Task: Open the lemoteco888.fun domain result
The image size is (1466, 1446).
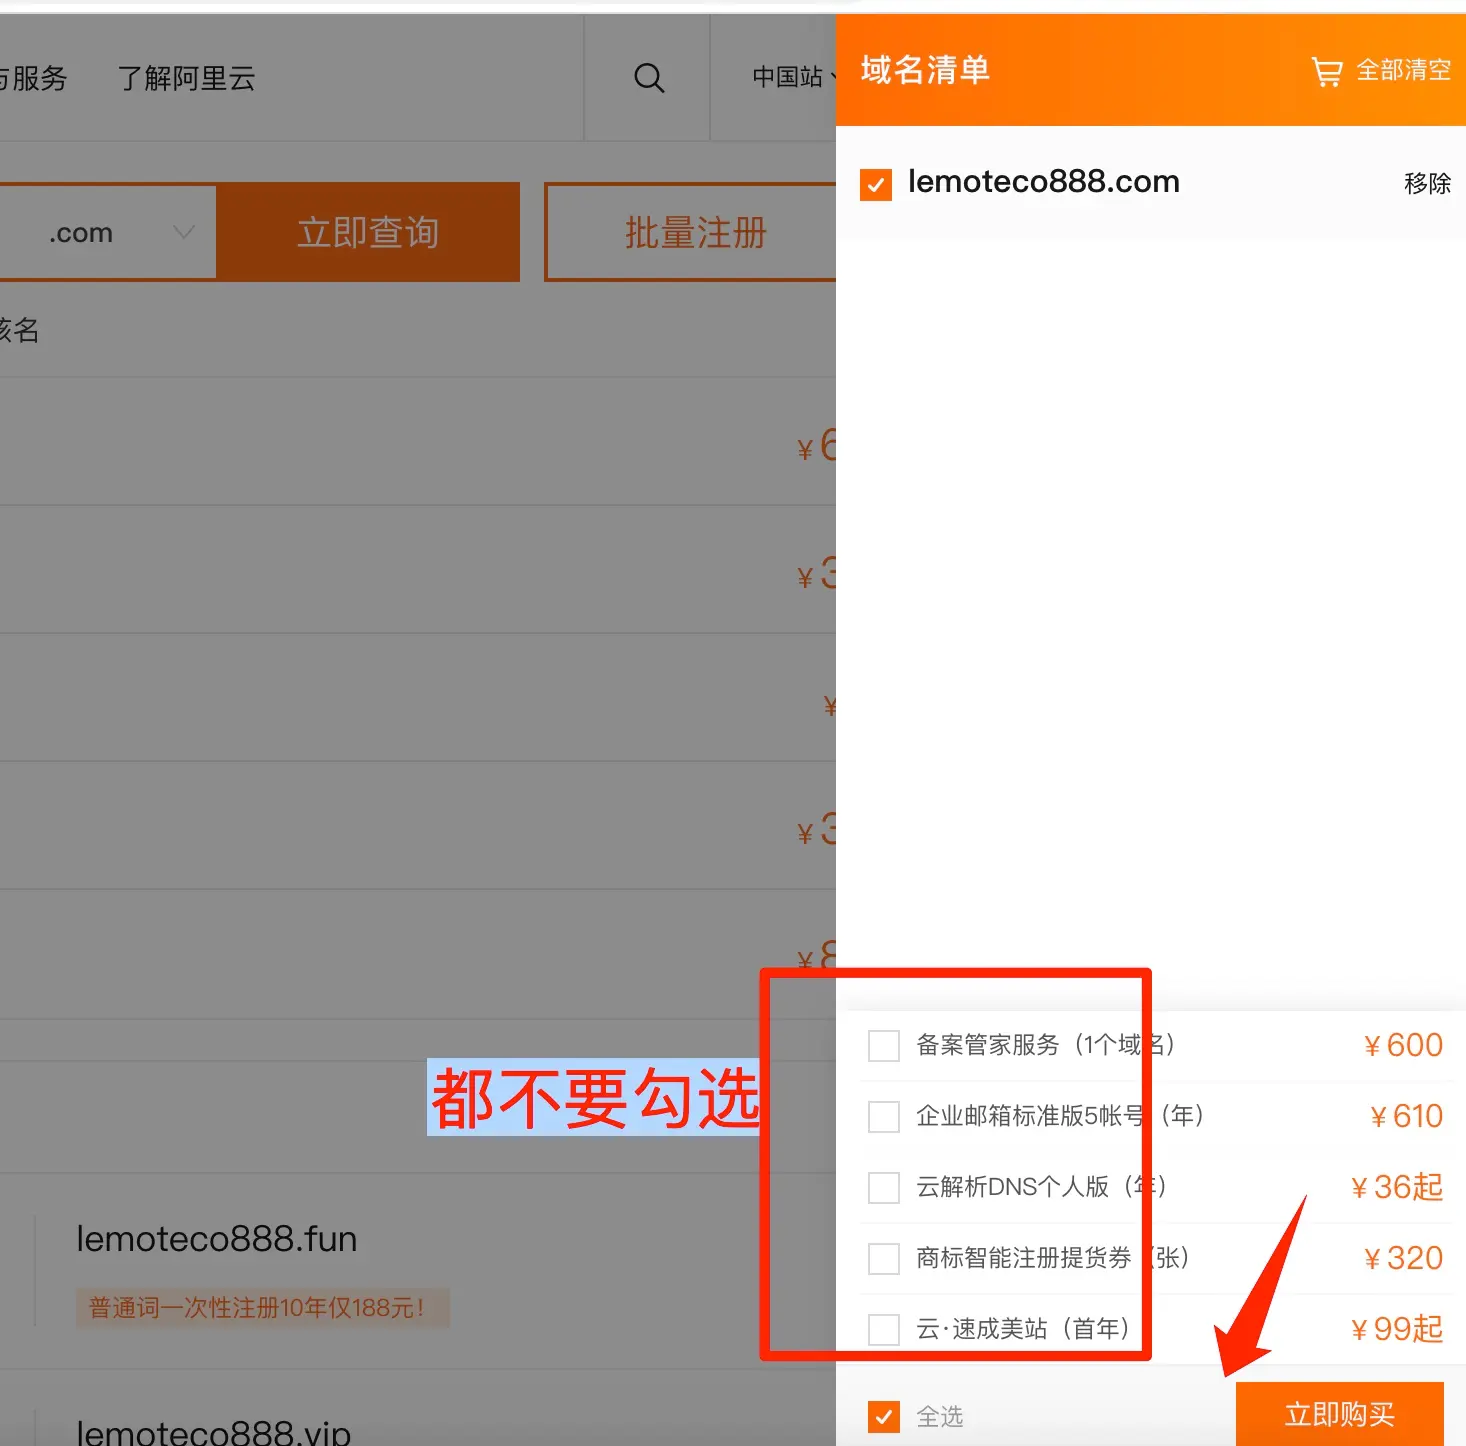Action: coord(217,1239)
